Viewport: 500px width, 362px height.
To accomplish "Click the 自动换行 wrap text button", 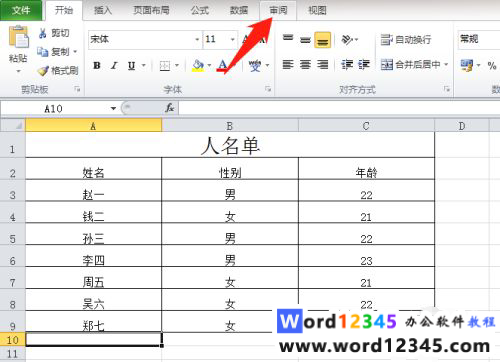I will (406, 40).
